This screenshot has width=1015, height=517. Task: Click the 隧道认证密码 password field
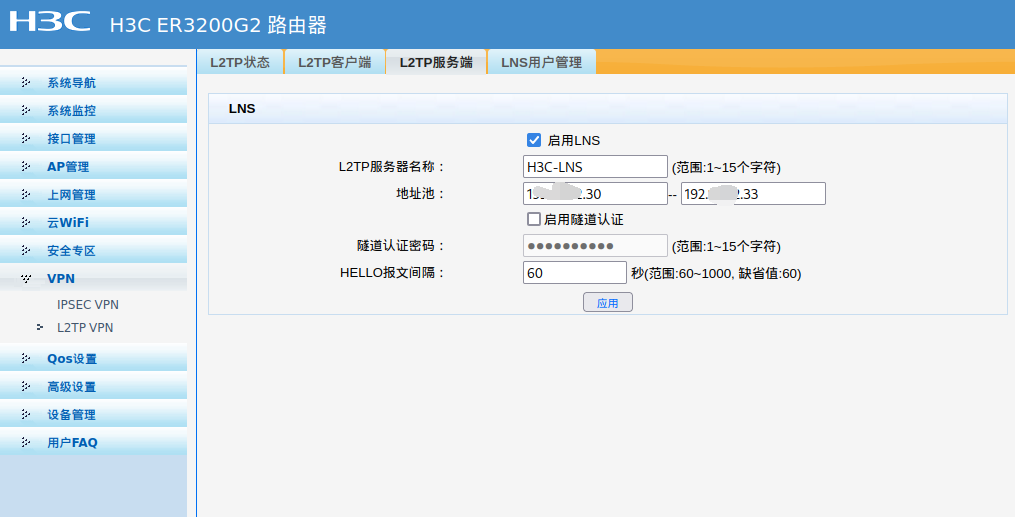pos(595,246)
